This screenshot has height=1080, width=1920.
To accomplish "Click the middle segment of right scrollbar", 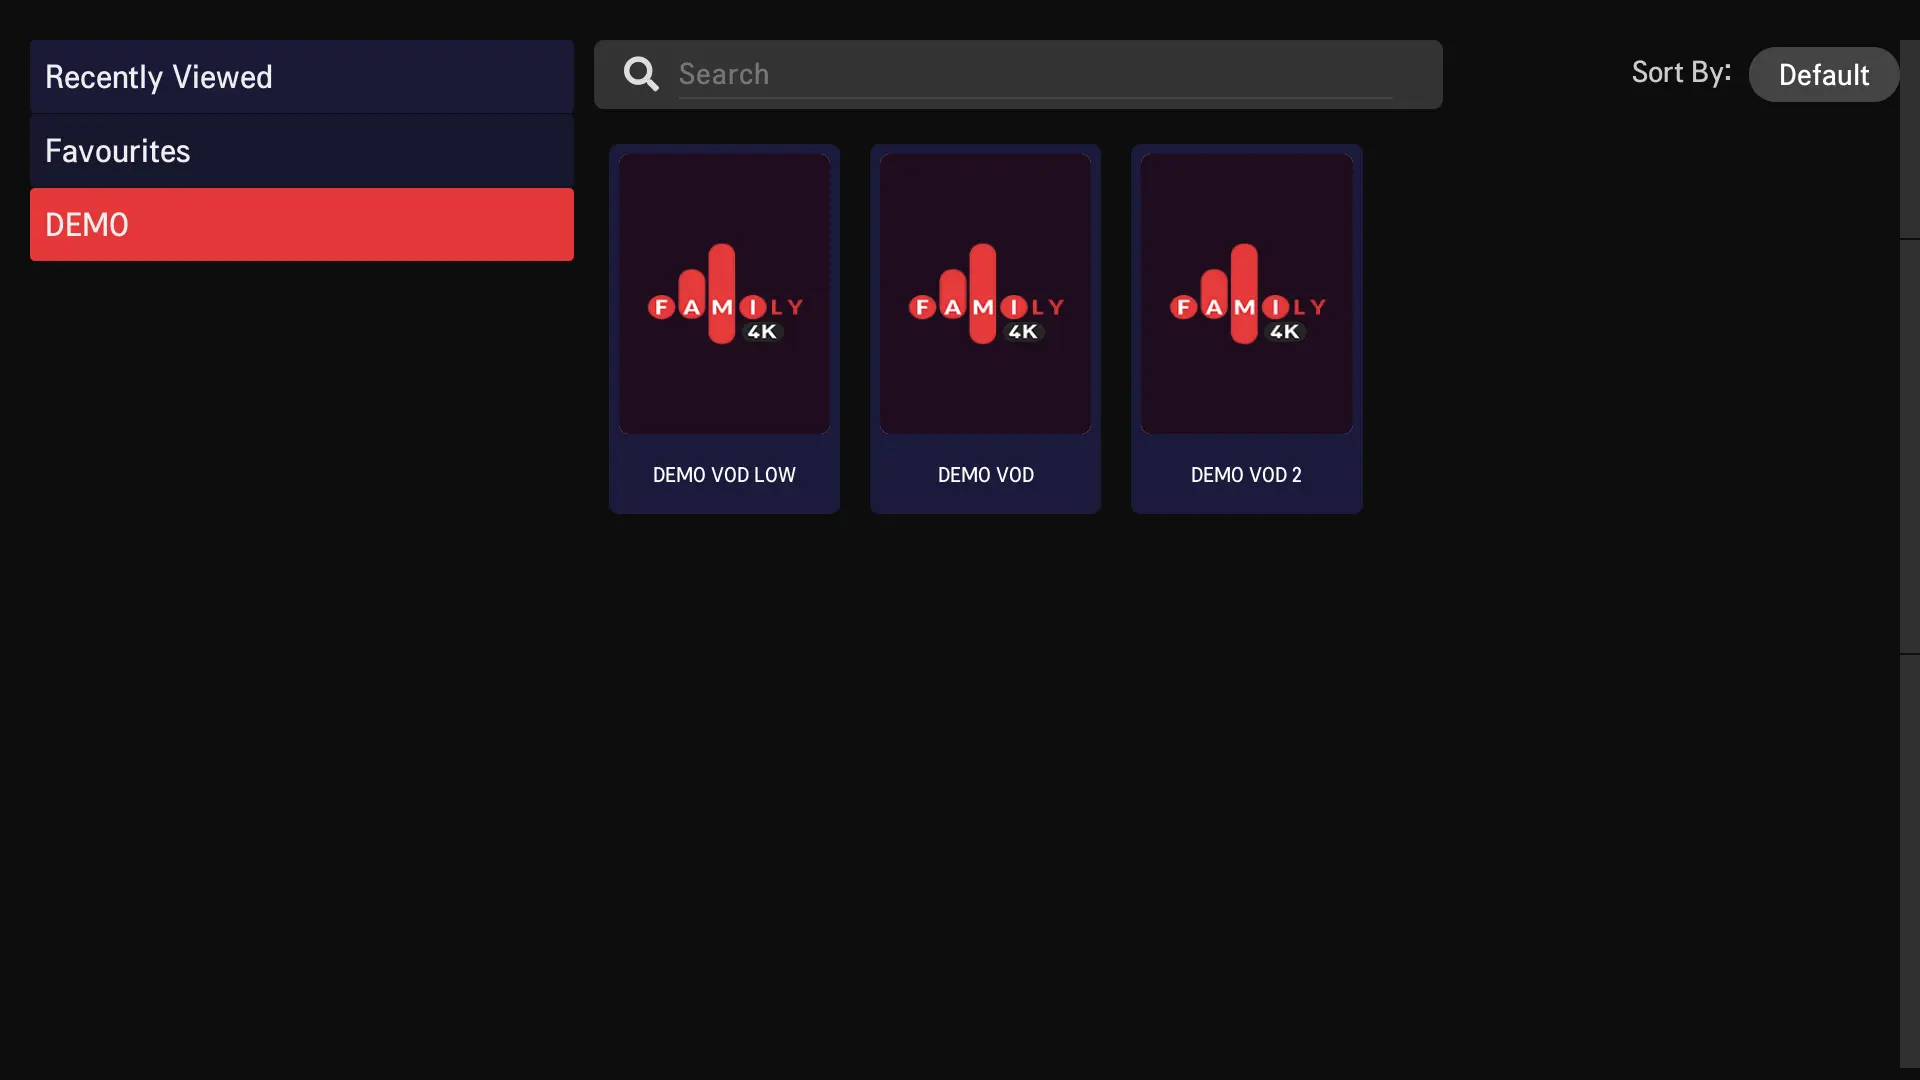I will (x=1909, y=446).
